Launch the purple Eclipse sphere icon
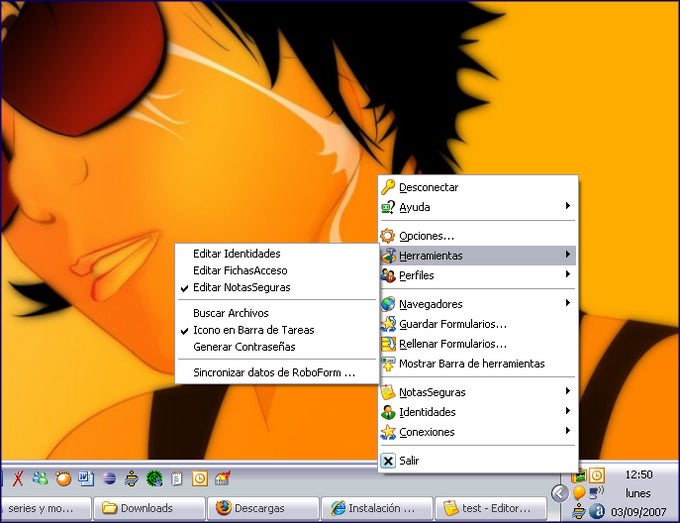The width and height of the screenshot is (680, 523). point(109,479)
